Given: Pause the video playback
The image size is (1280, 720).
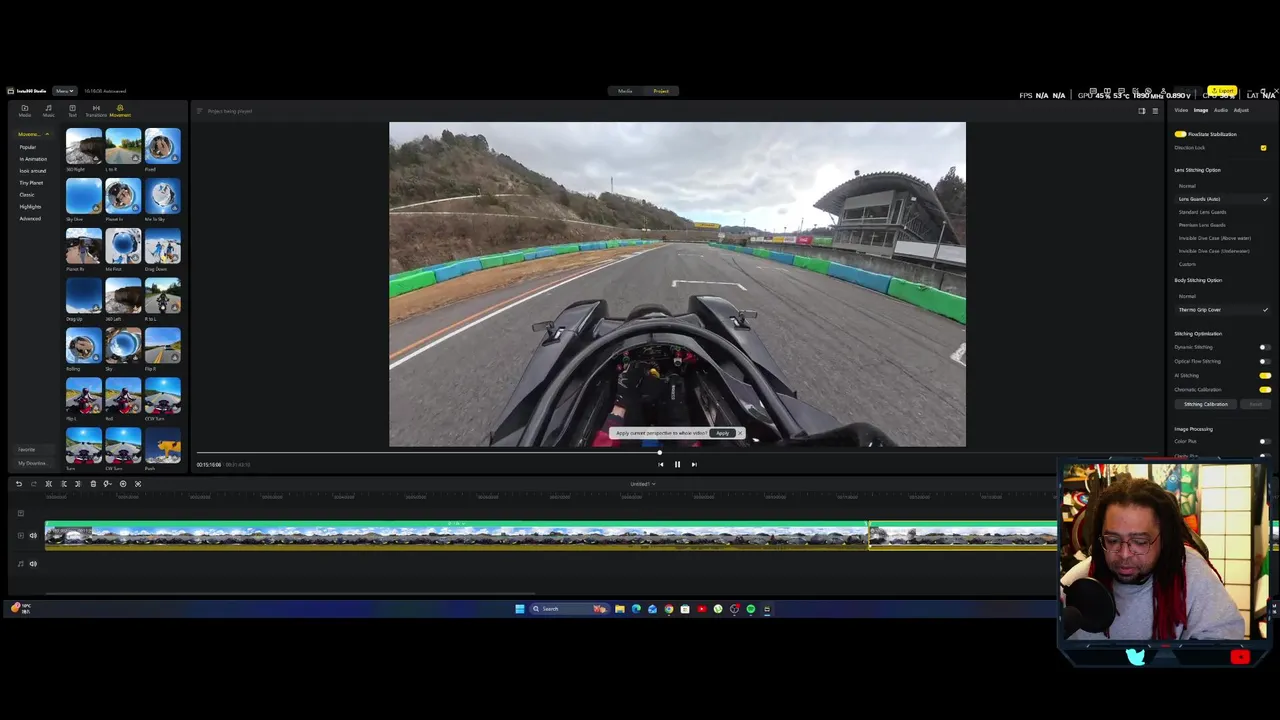Looking at the screenshot, I should tap(677, 464).
